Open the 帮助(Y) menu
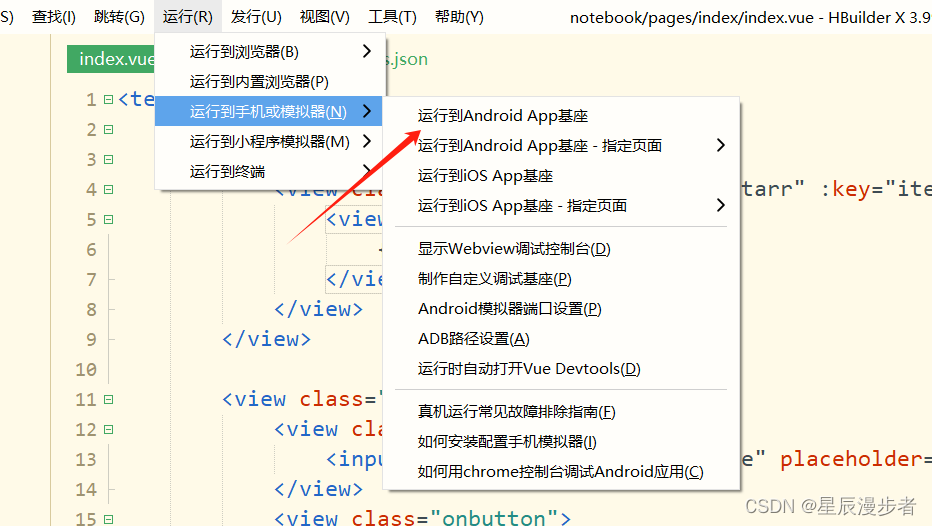This screenshot has width=932, height=526. pos(459,17)
